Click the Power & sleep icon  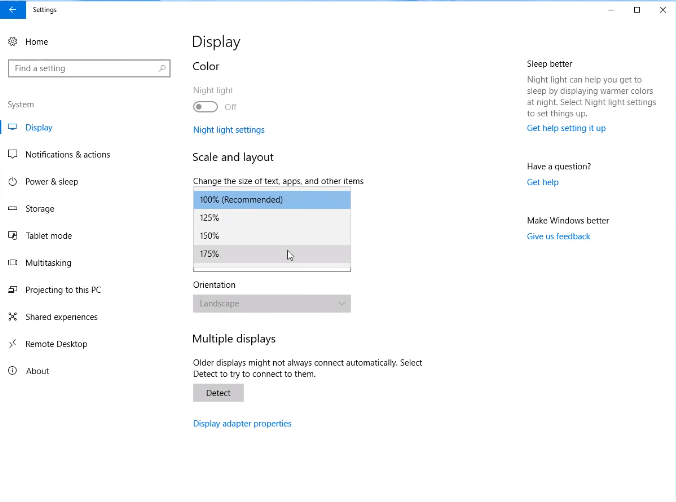13,182
